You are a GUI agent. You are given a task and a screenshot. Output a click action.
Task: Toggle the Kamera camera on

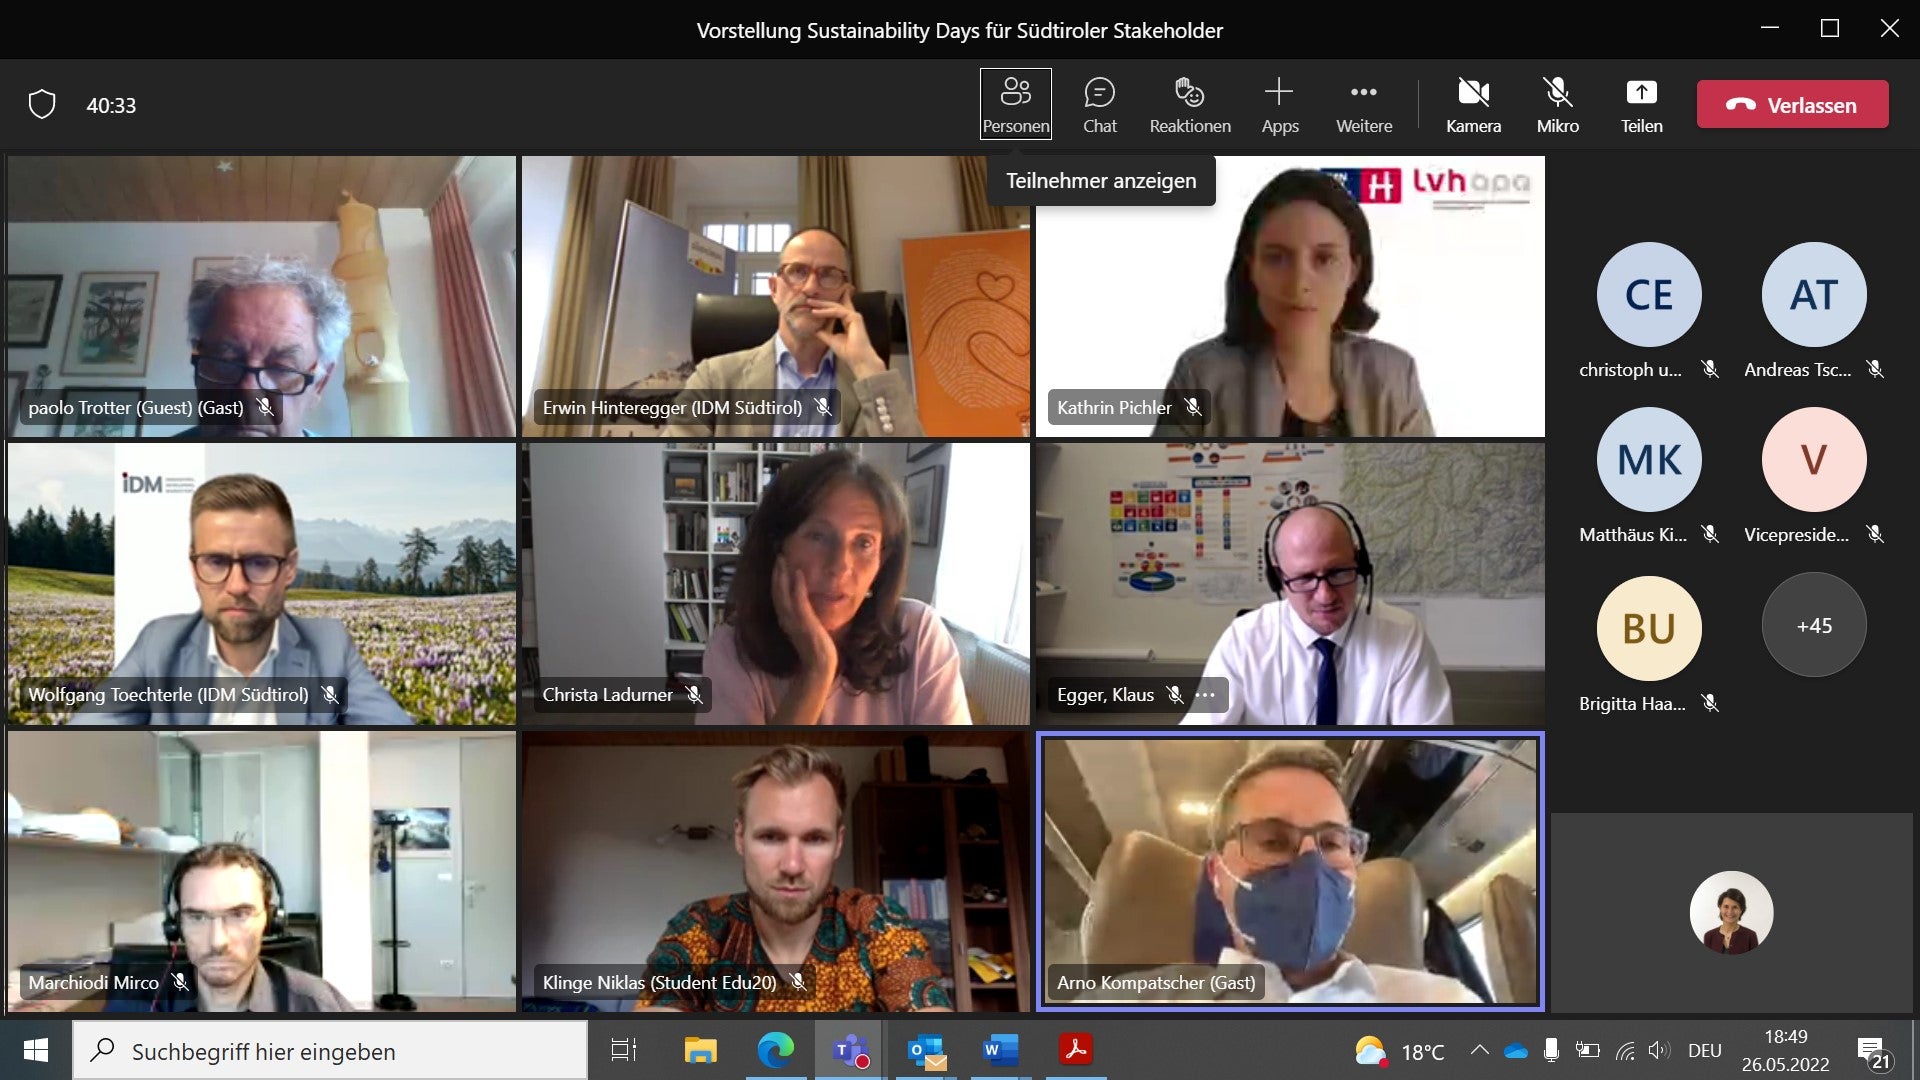(x=1473, y=104)
